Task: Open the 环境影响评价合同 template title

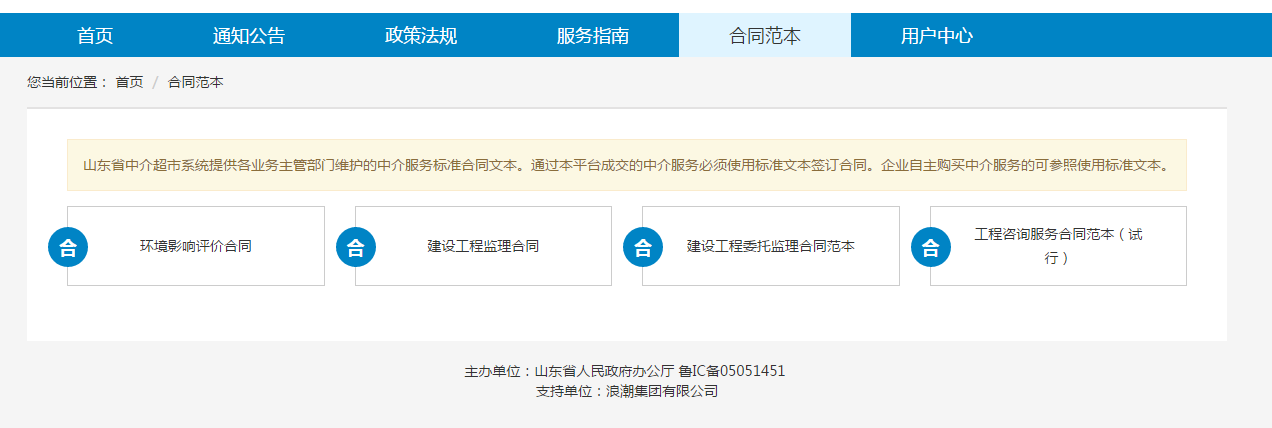Action: pyautogui.click(x=196, y=246)
